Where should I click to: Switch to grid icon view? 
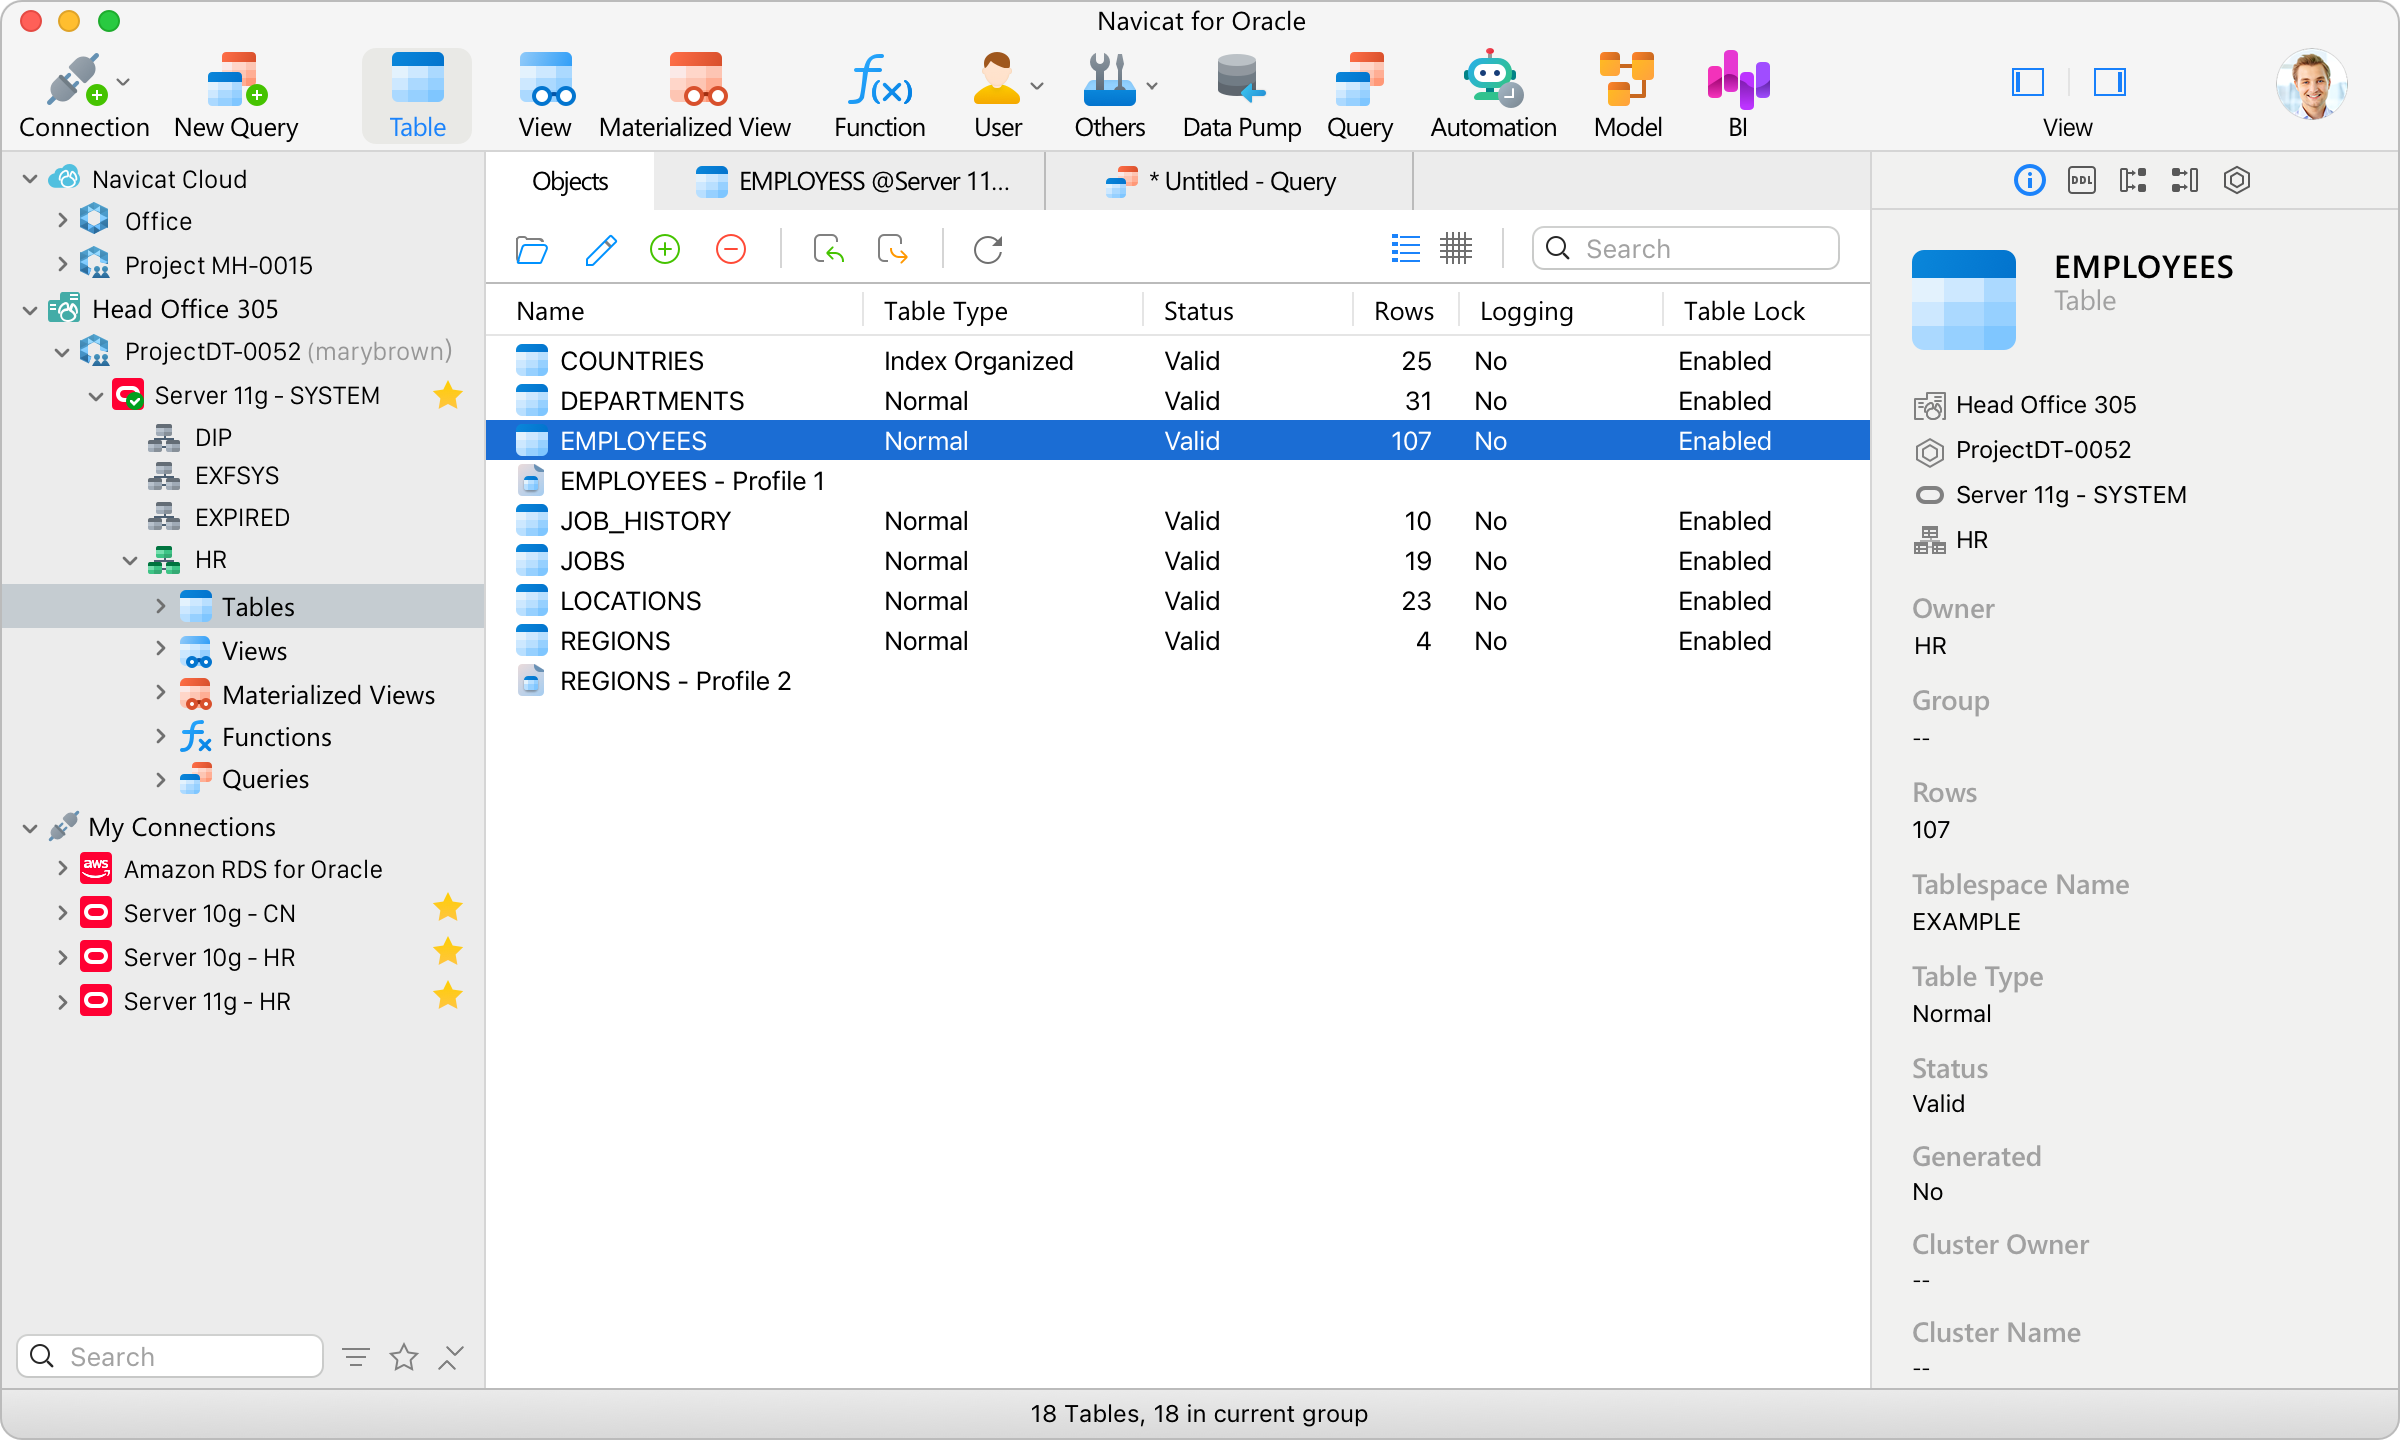[x=1456, y=248]
